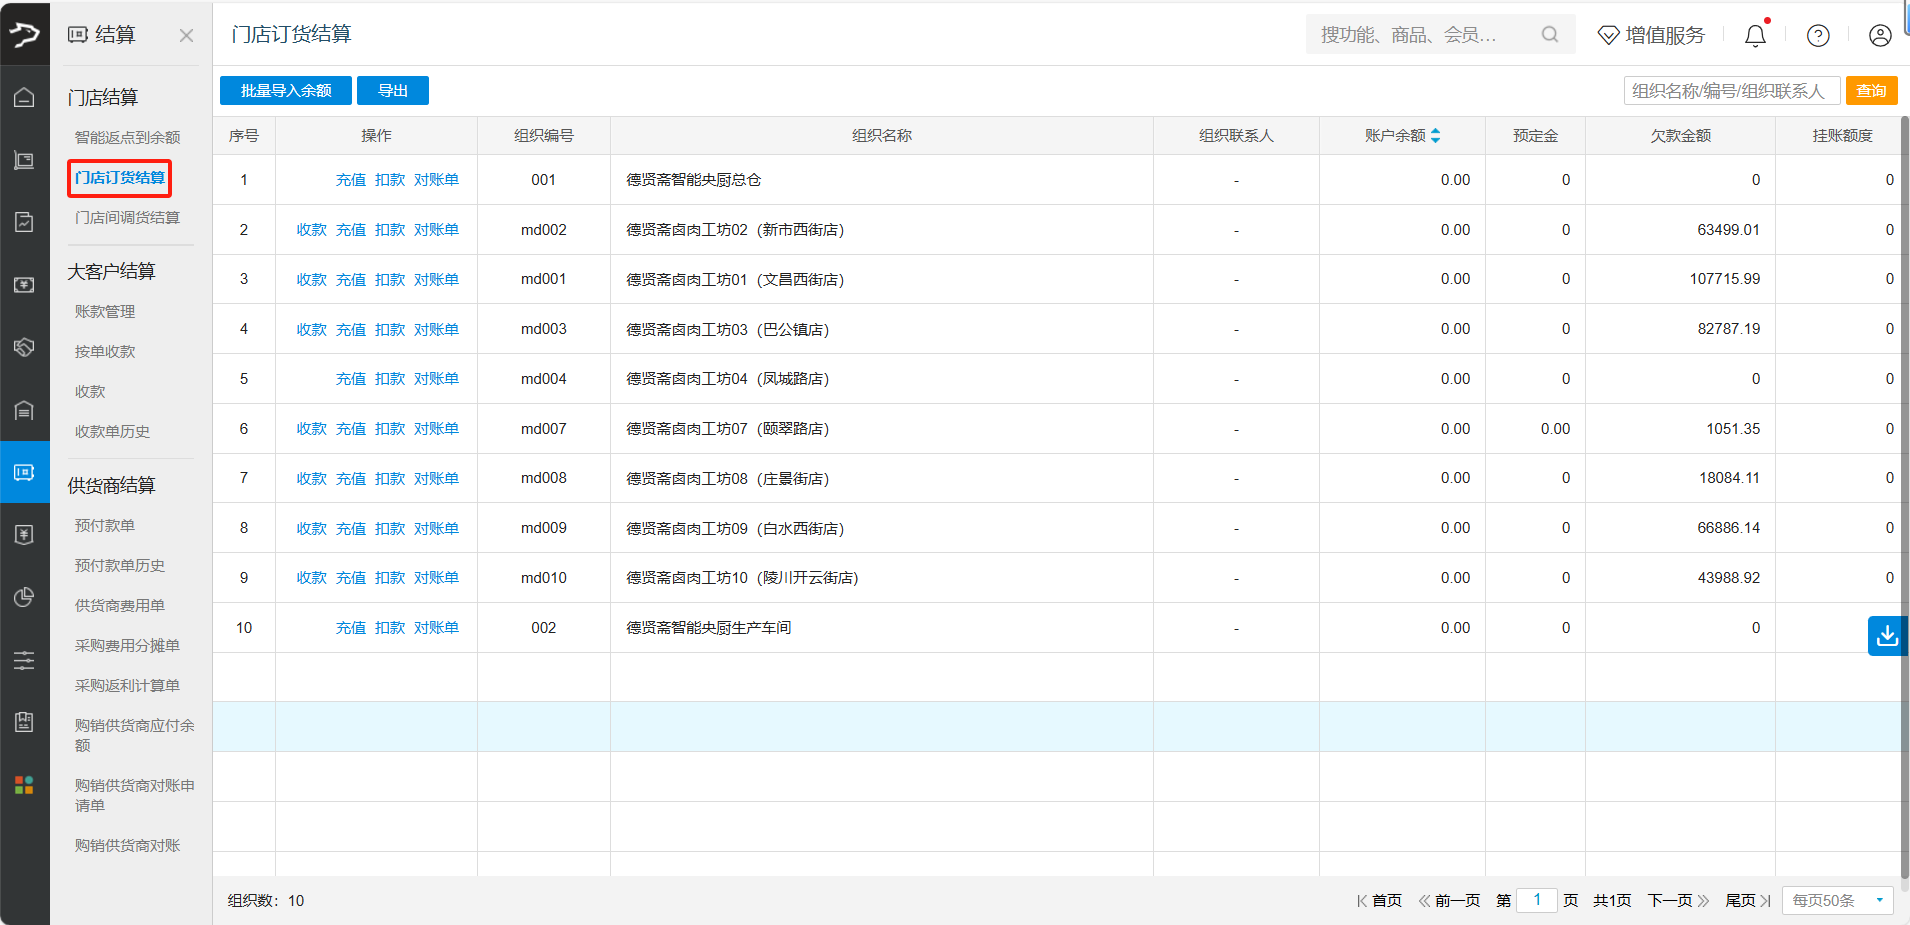Click 对账单 for md003 row
The height and width of the screenshot is (925, 1910).
click(436, 330)
